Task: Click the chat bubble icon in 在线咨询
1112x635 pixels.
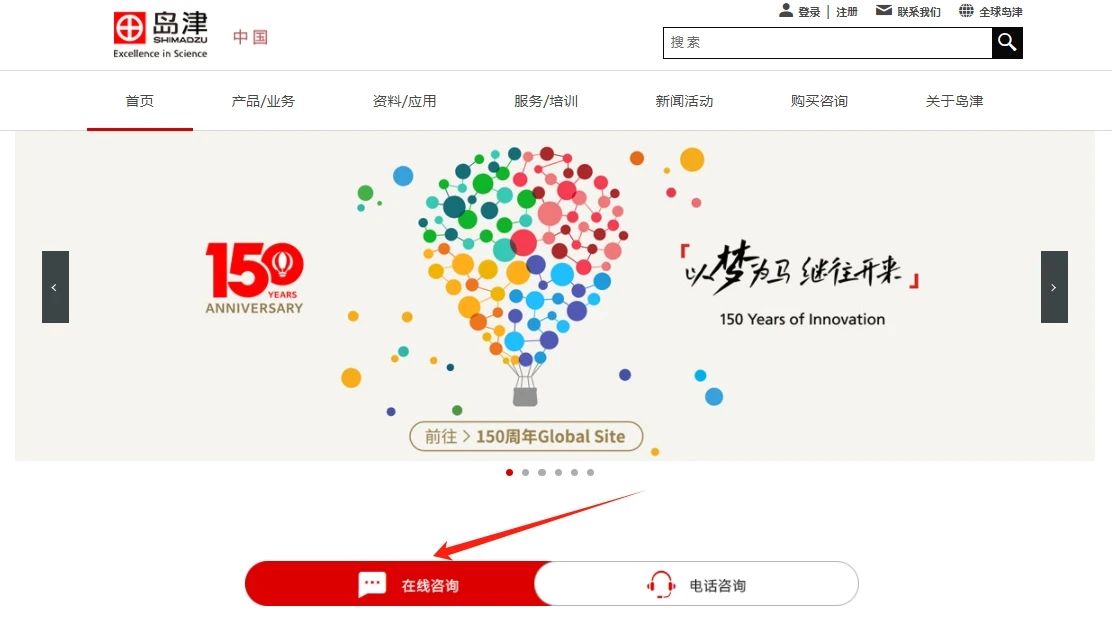Action: 372,585
